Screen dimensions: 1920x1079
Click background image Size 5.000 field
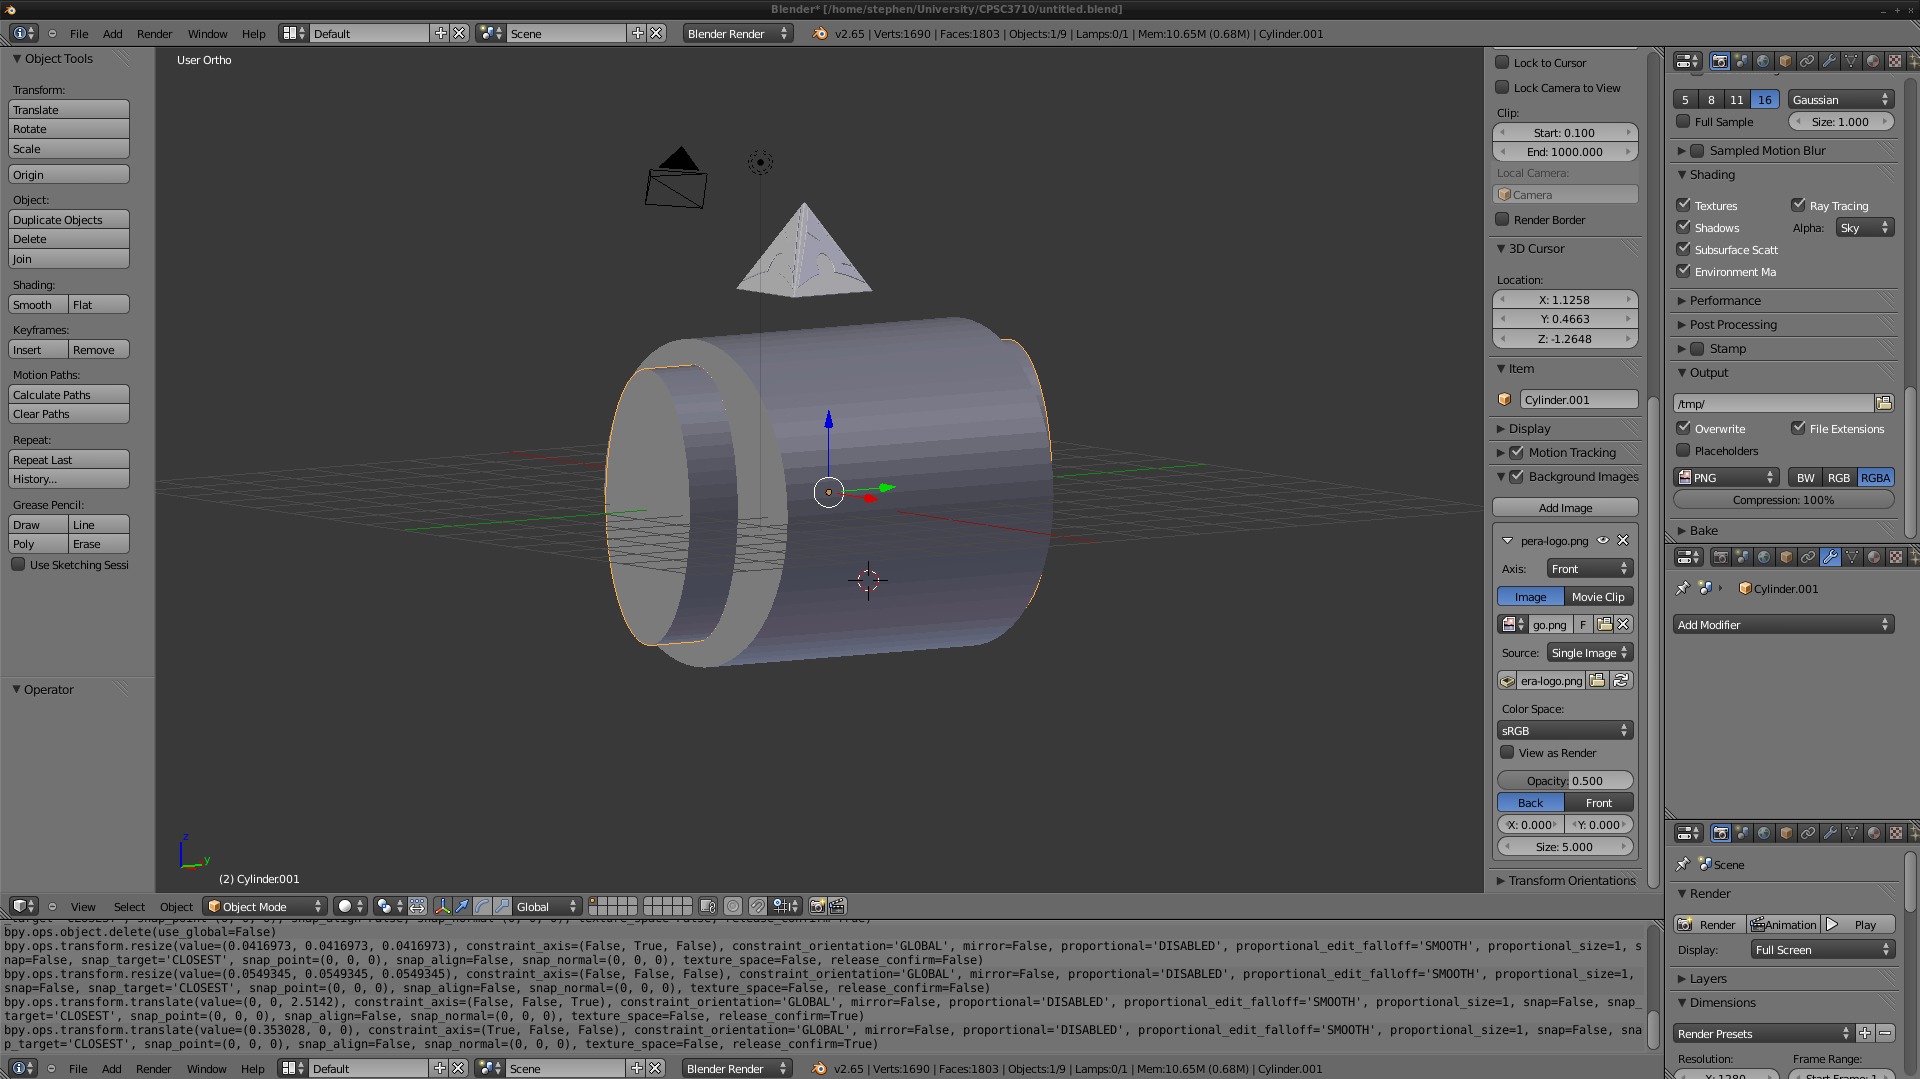coord(1565,846)
